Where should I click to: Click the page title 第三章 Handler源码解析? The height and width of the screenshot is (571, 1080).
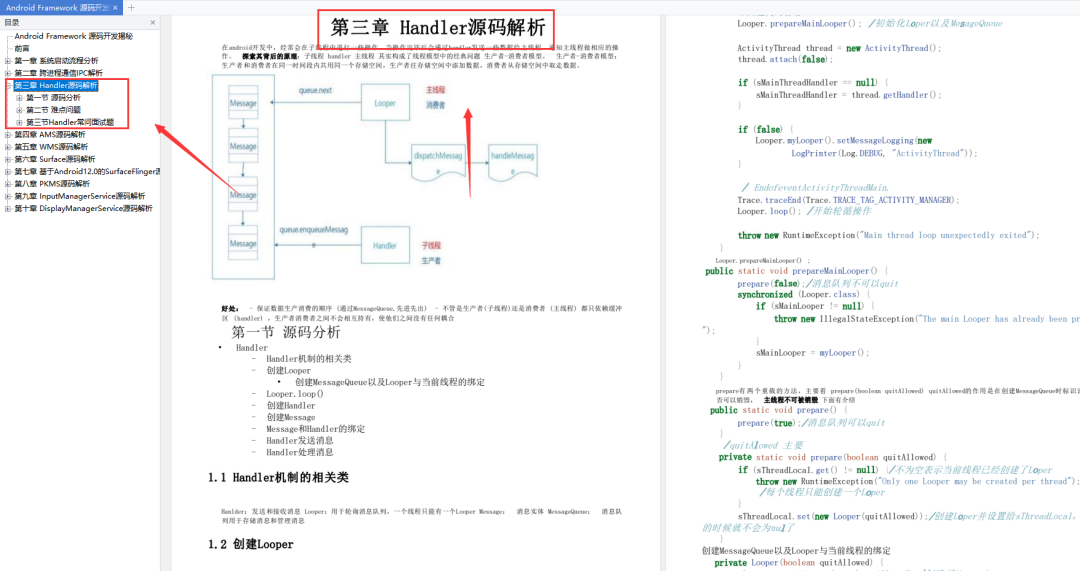click(x=437, y=28)
